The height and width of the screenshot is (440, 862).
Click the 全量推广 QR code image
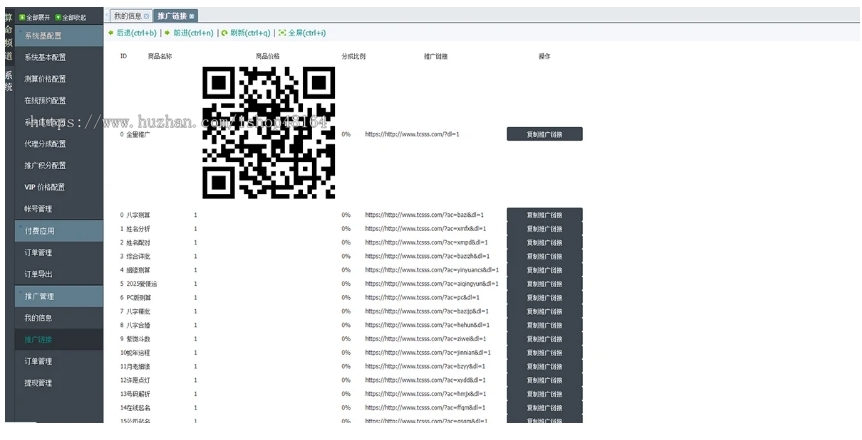(x=269, y=133)
